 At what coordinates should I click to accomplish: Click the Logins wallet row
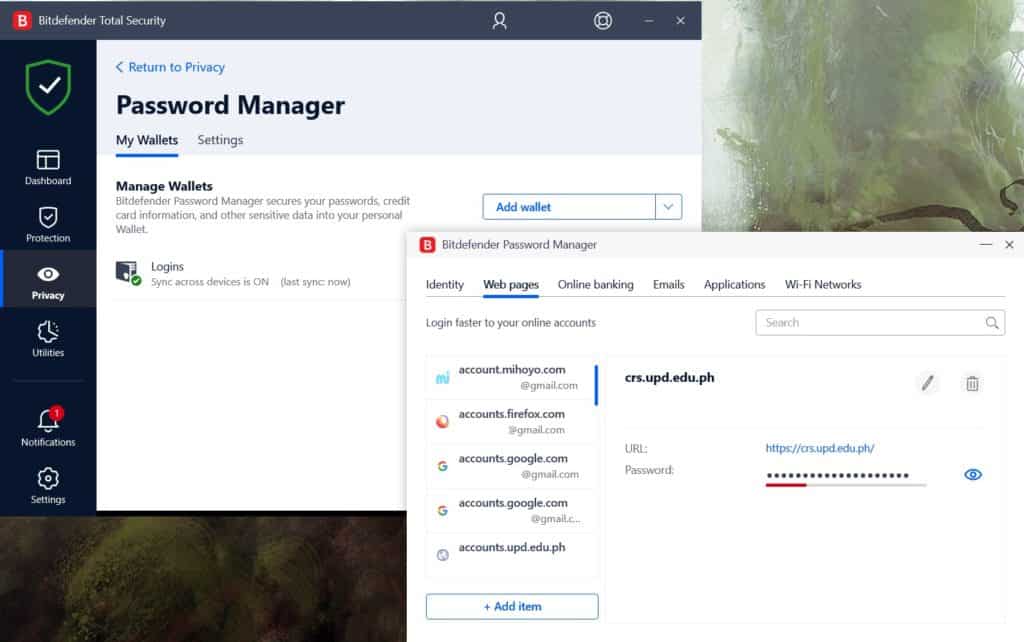point(261,274)
